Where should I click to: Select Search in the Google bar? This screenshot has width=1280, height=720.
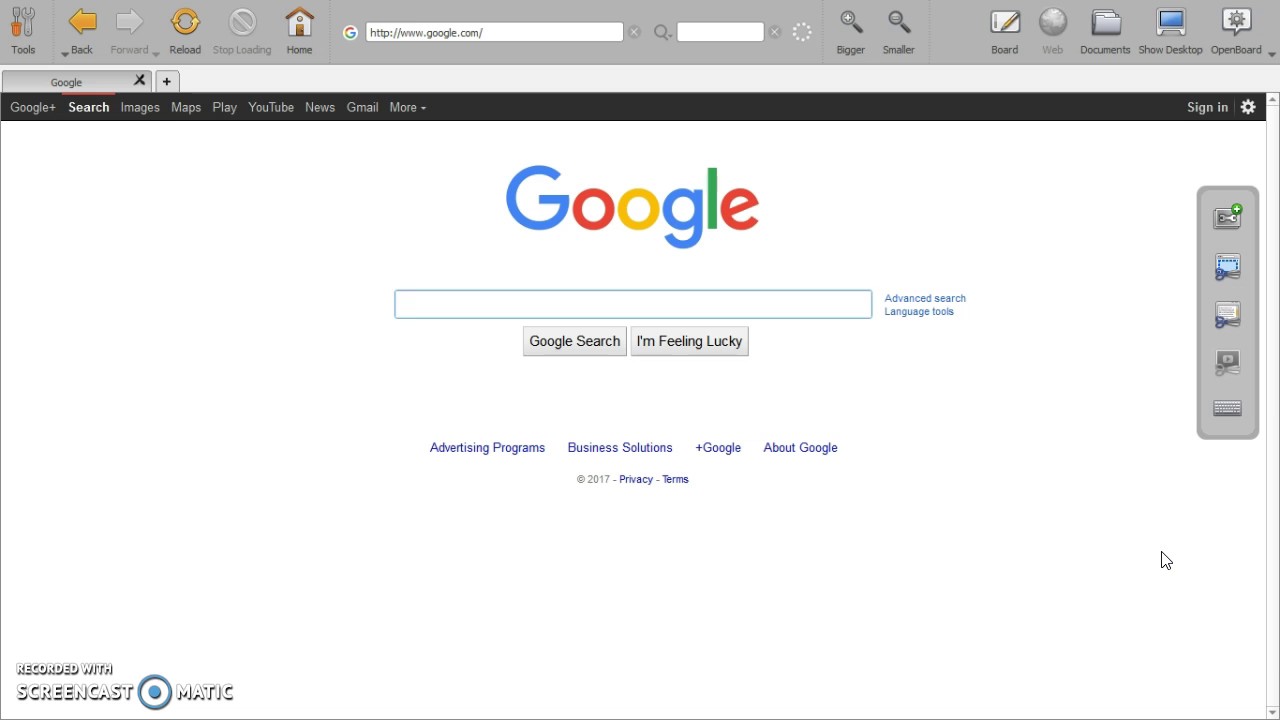89,107
